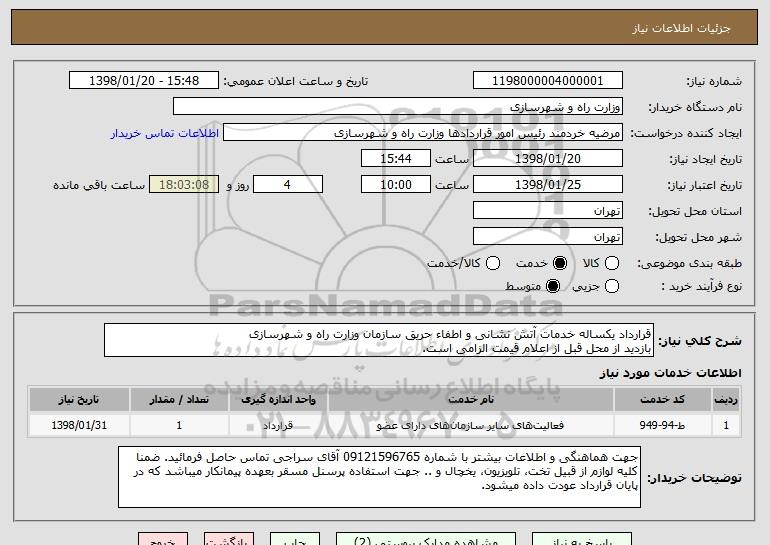The width and height of the screenshot is (770, 545).
Task: Click the خروج exit button
Action: [163, 539]
